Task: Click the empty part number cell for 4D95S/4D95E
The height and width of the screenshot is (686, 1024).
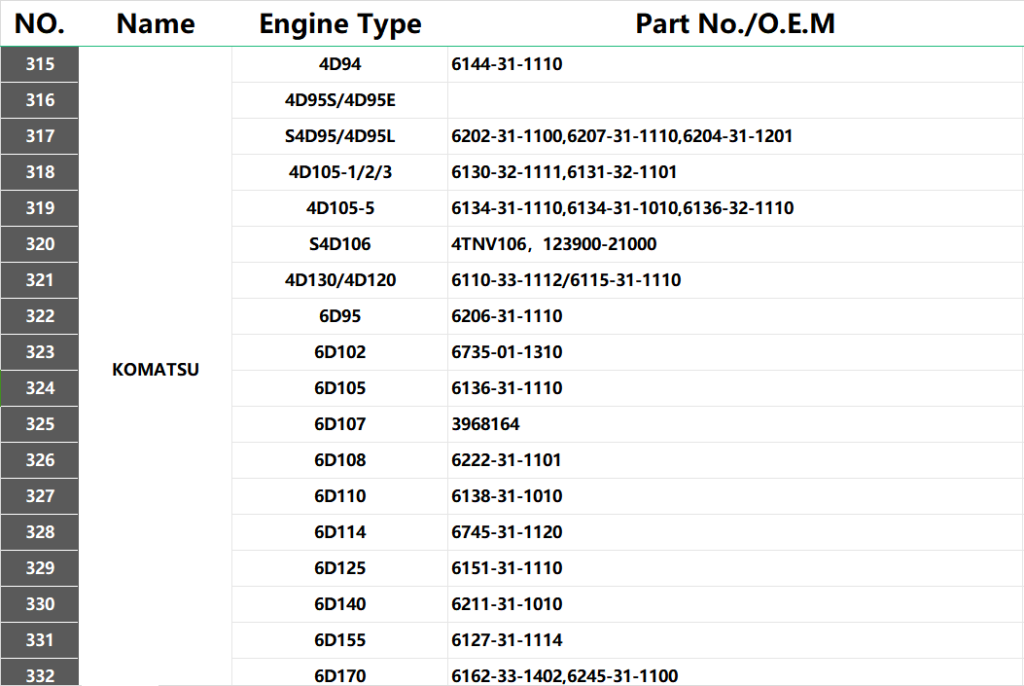Action: click(735, 100)
